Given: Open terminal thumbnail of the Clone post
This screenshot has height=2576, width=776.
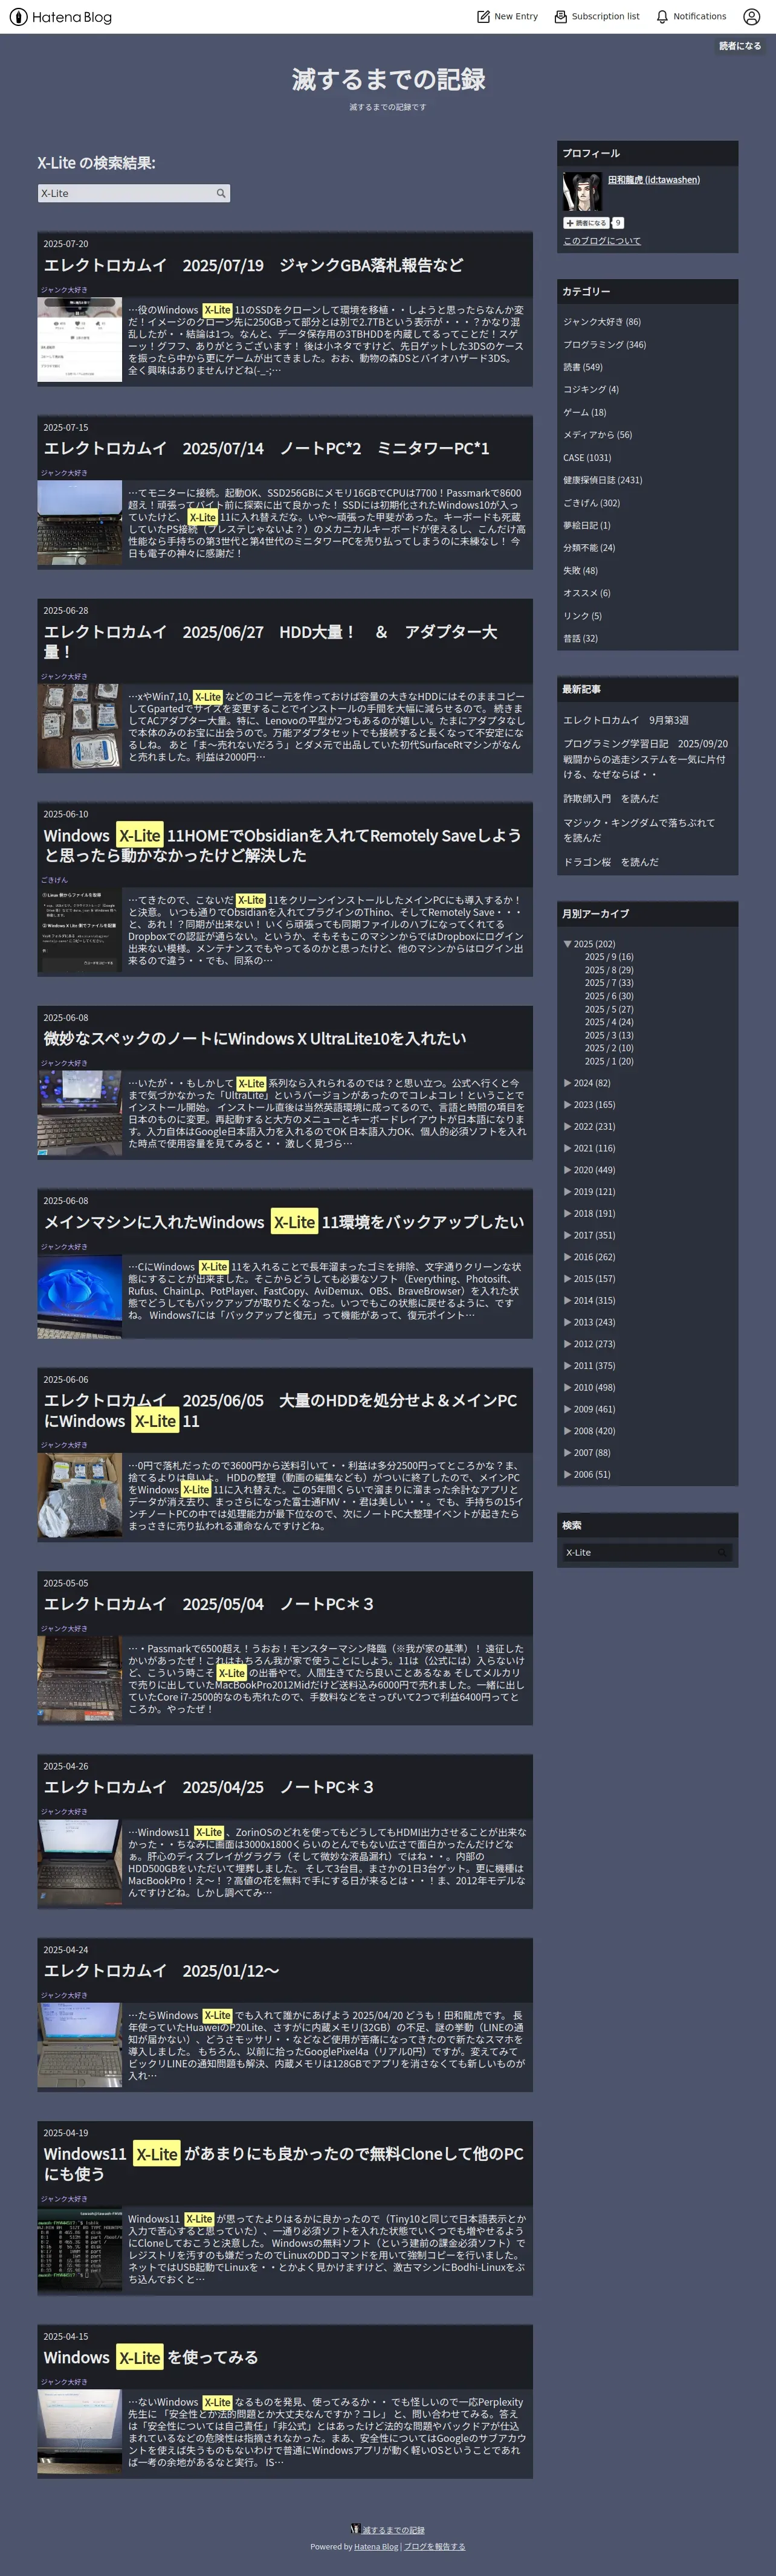Looking at the screenshot, I should [x=79, y=2249].
